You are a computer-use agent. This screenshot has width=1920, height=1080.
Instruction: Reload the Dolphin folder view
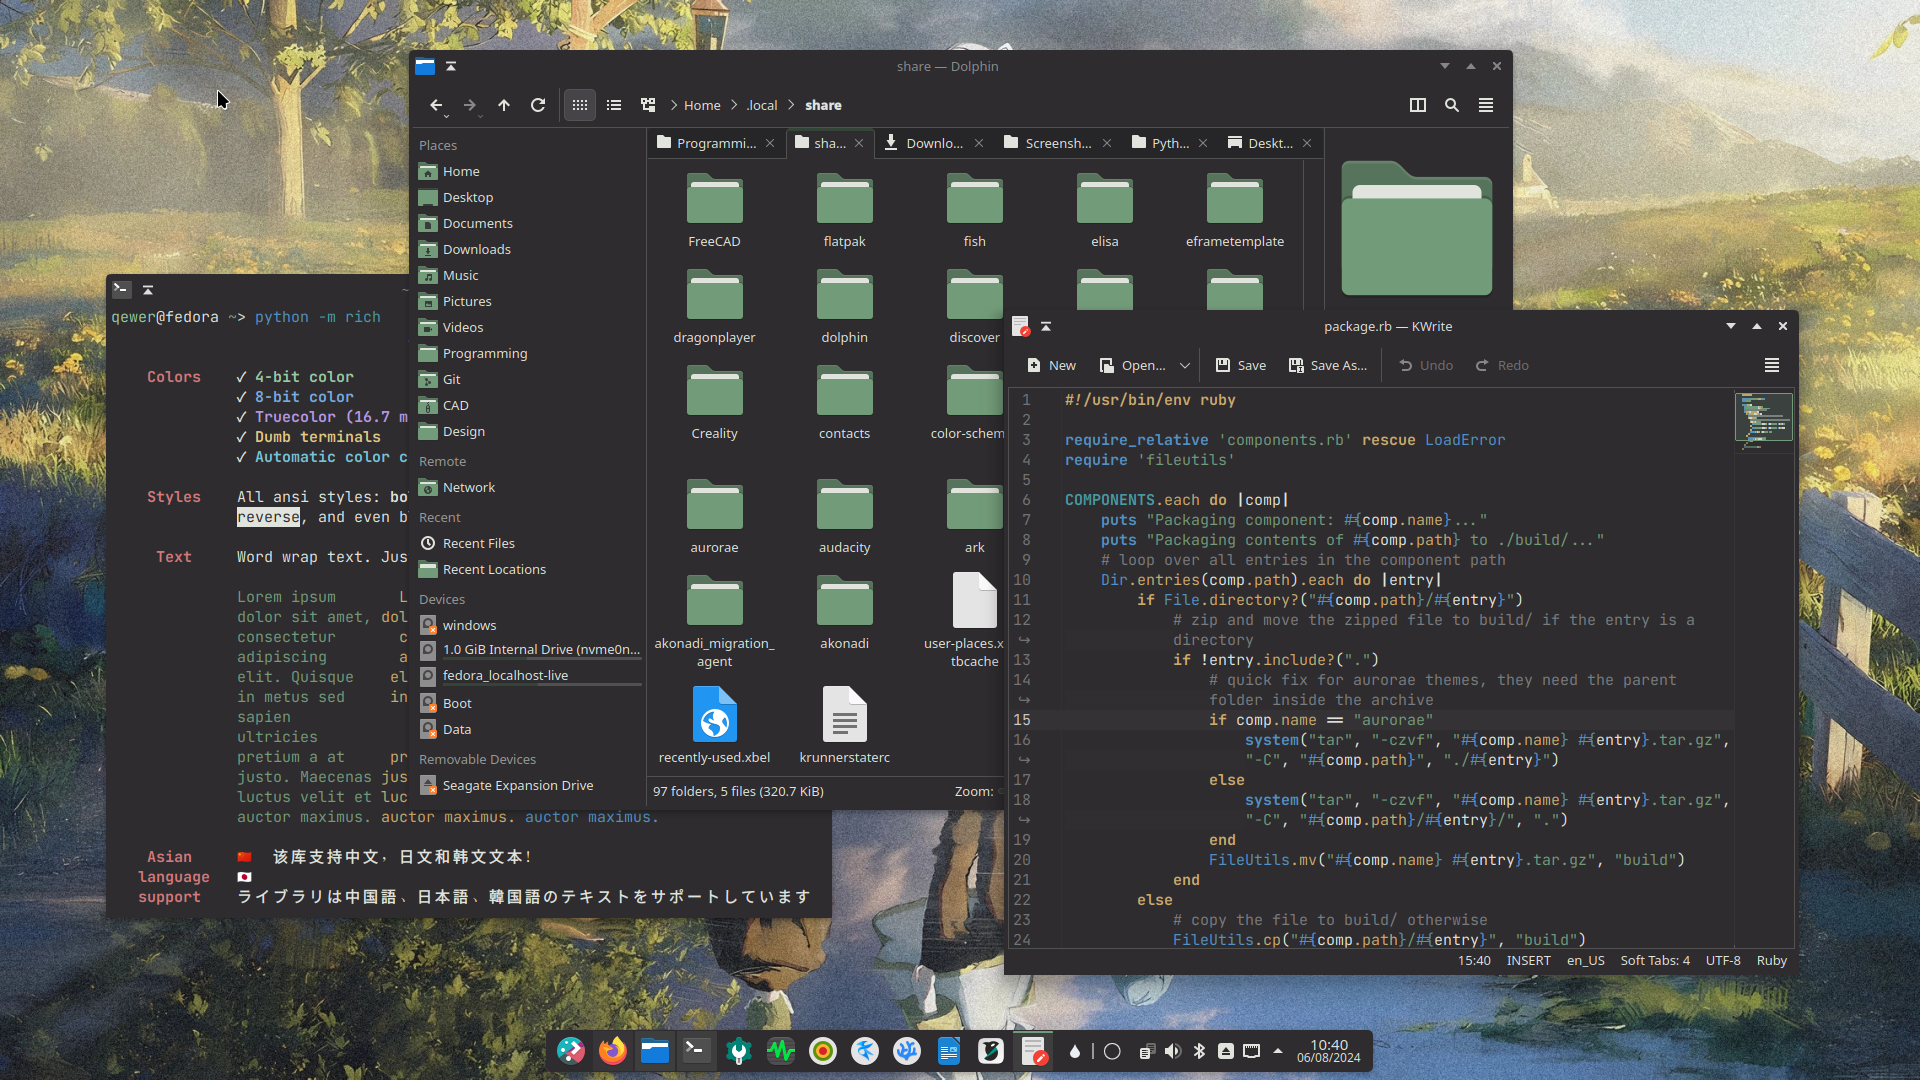538,105
